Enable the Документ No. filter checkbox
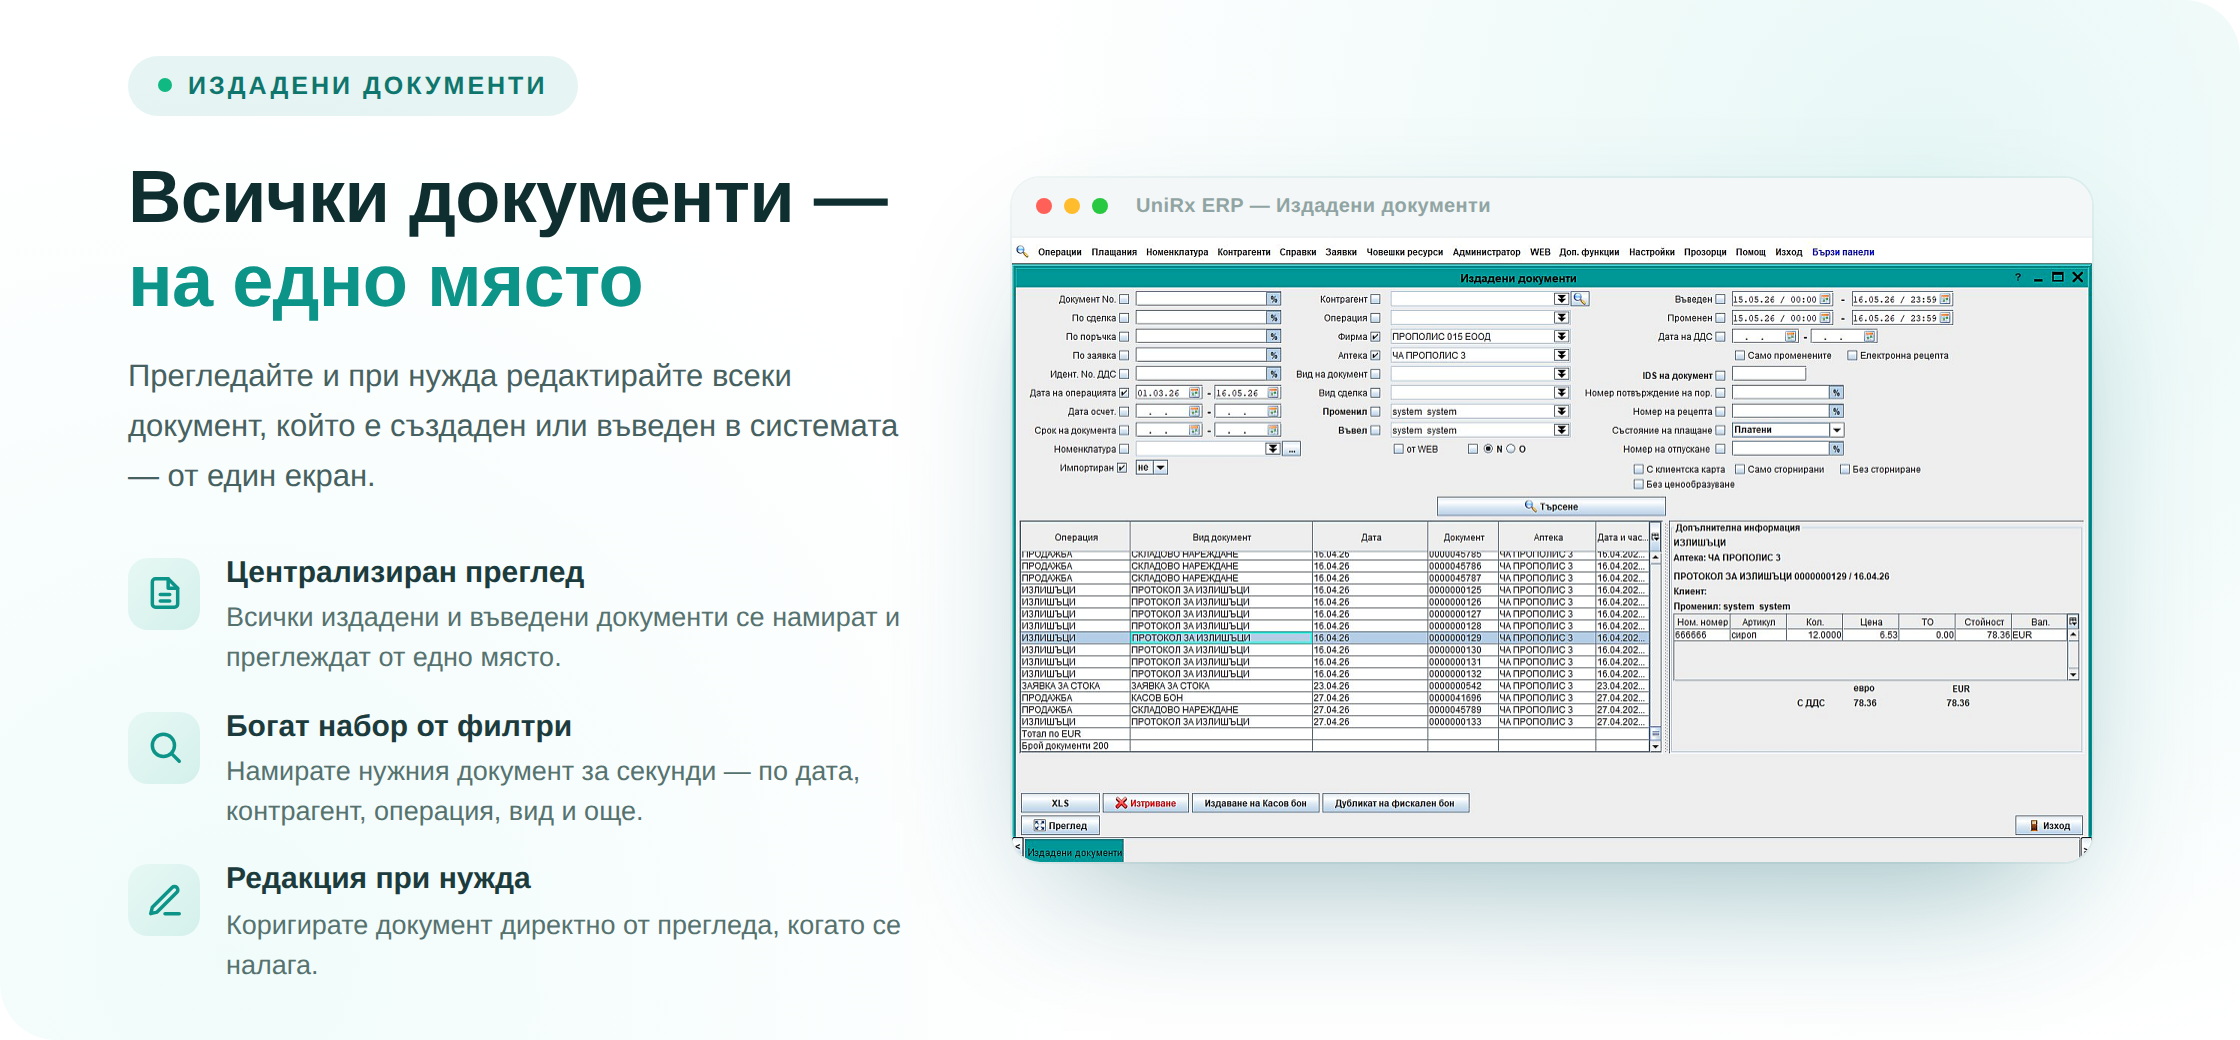 1124,299
